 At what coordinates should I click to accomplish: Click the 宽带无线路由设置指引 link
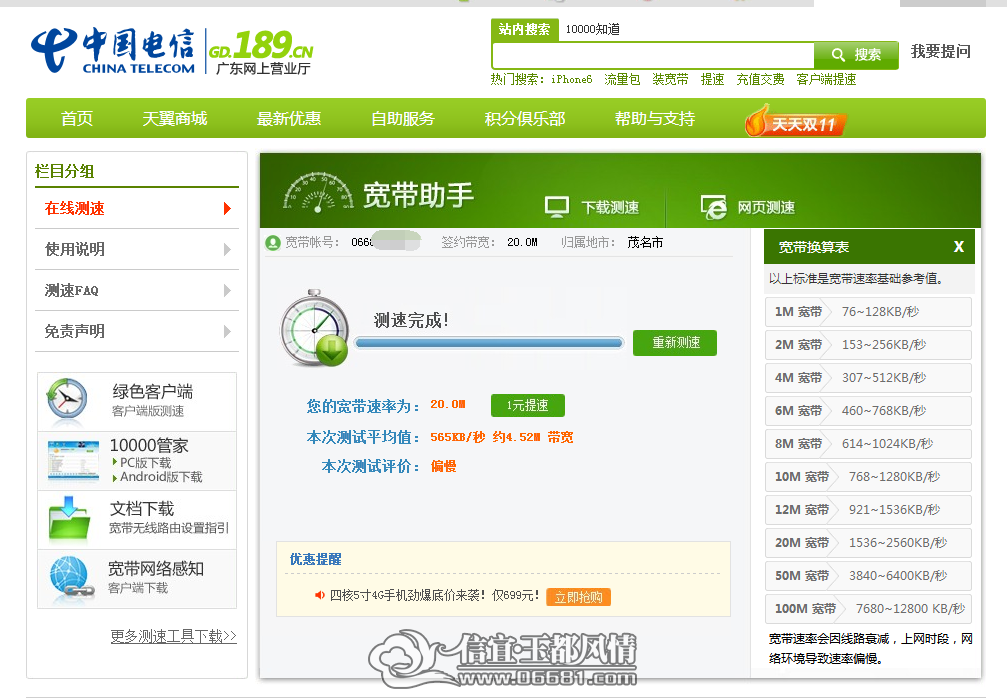click(169, 528)
